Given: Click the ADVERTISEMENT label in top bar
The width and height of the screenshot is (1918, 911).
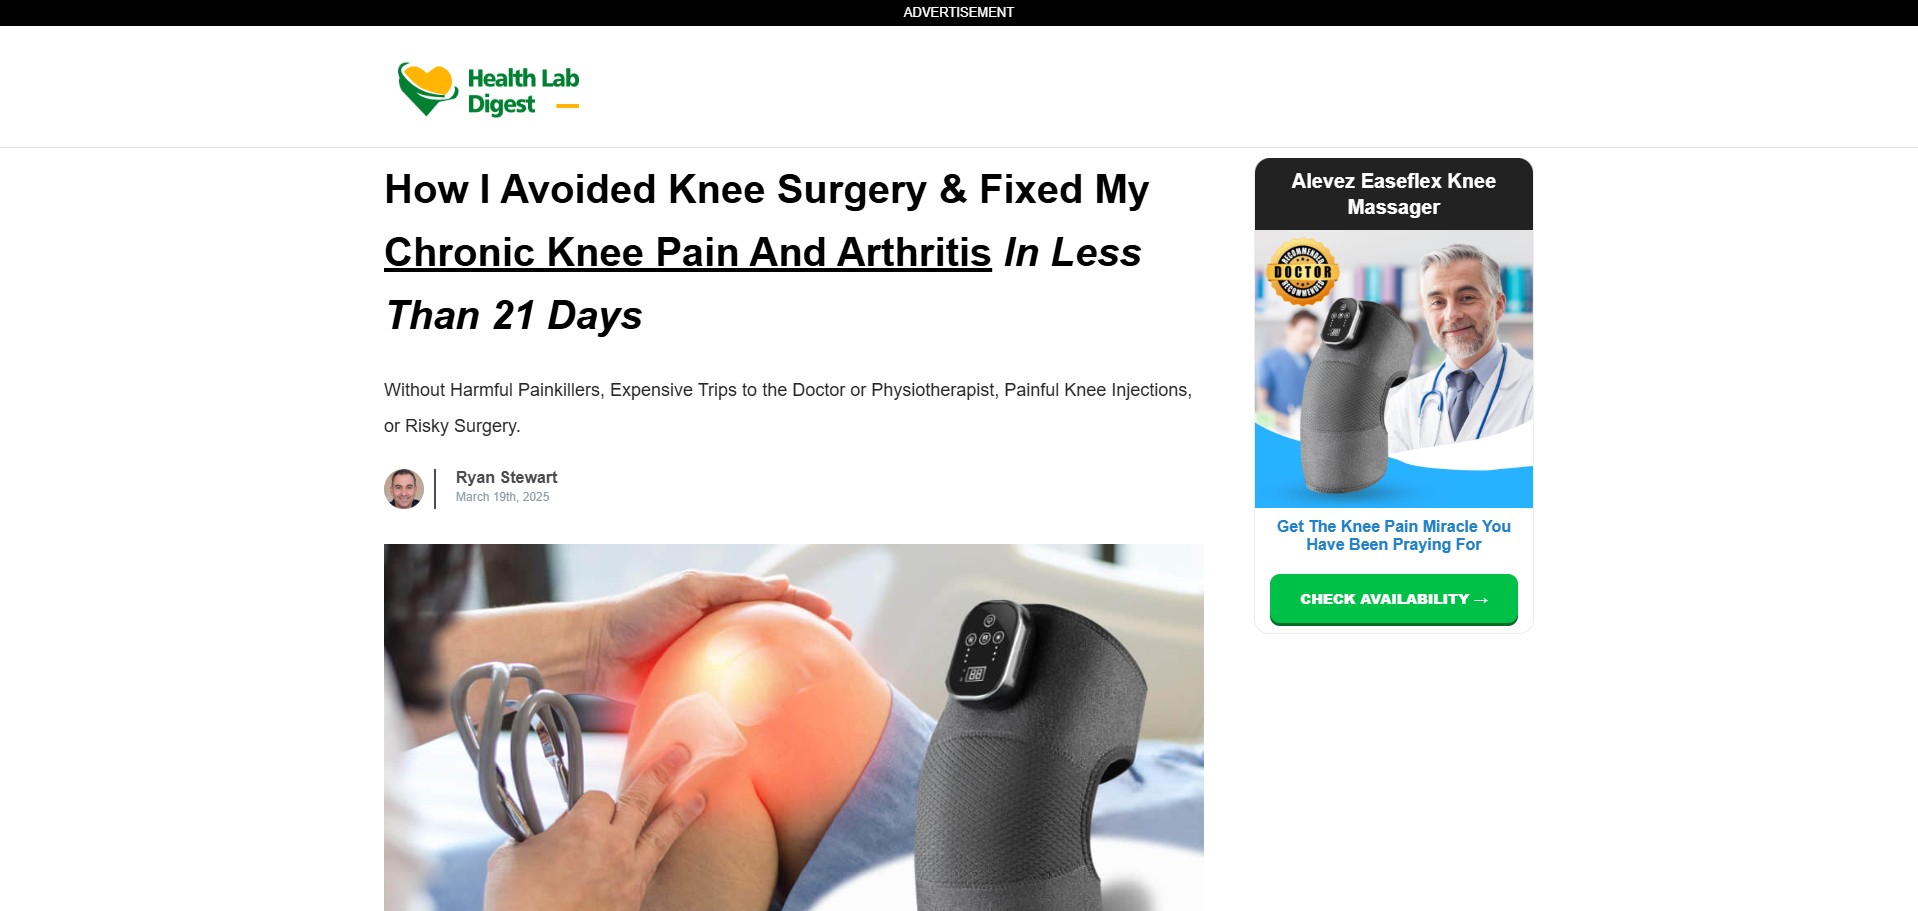Looking at the screenshot, I should coord(958,12).
